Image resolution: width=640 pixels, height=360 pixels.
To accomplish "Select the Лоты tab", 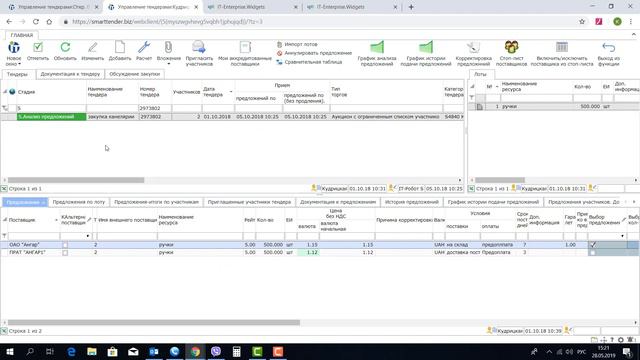I will pyautogui.click(x=480, y=74).
